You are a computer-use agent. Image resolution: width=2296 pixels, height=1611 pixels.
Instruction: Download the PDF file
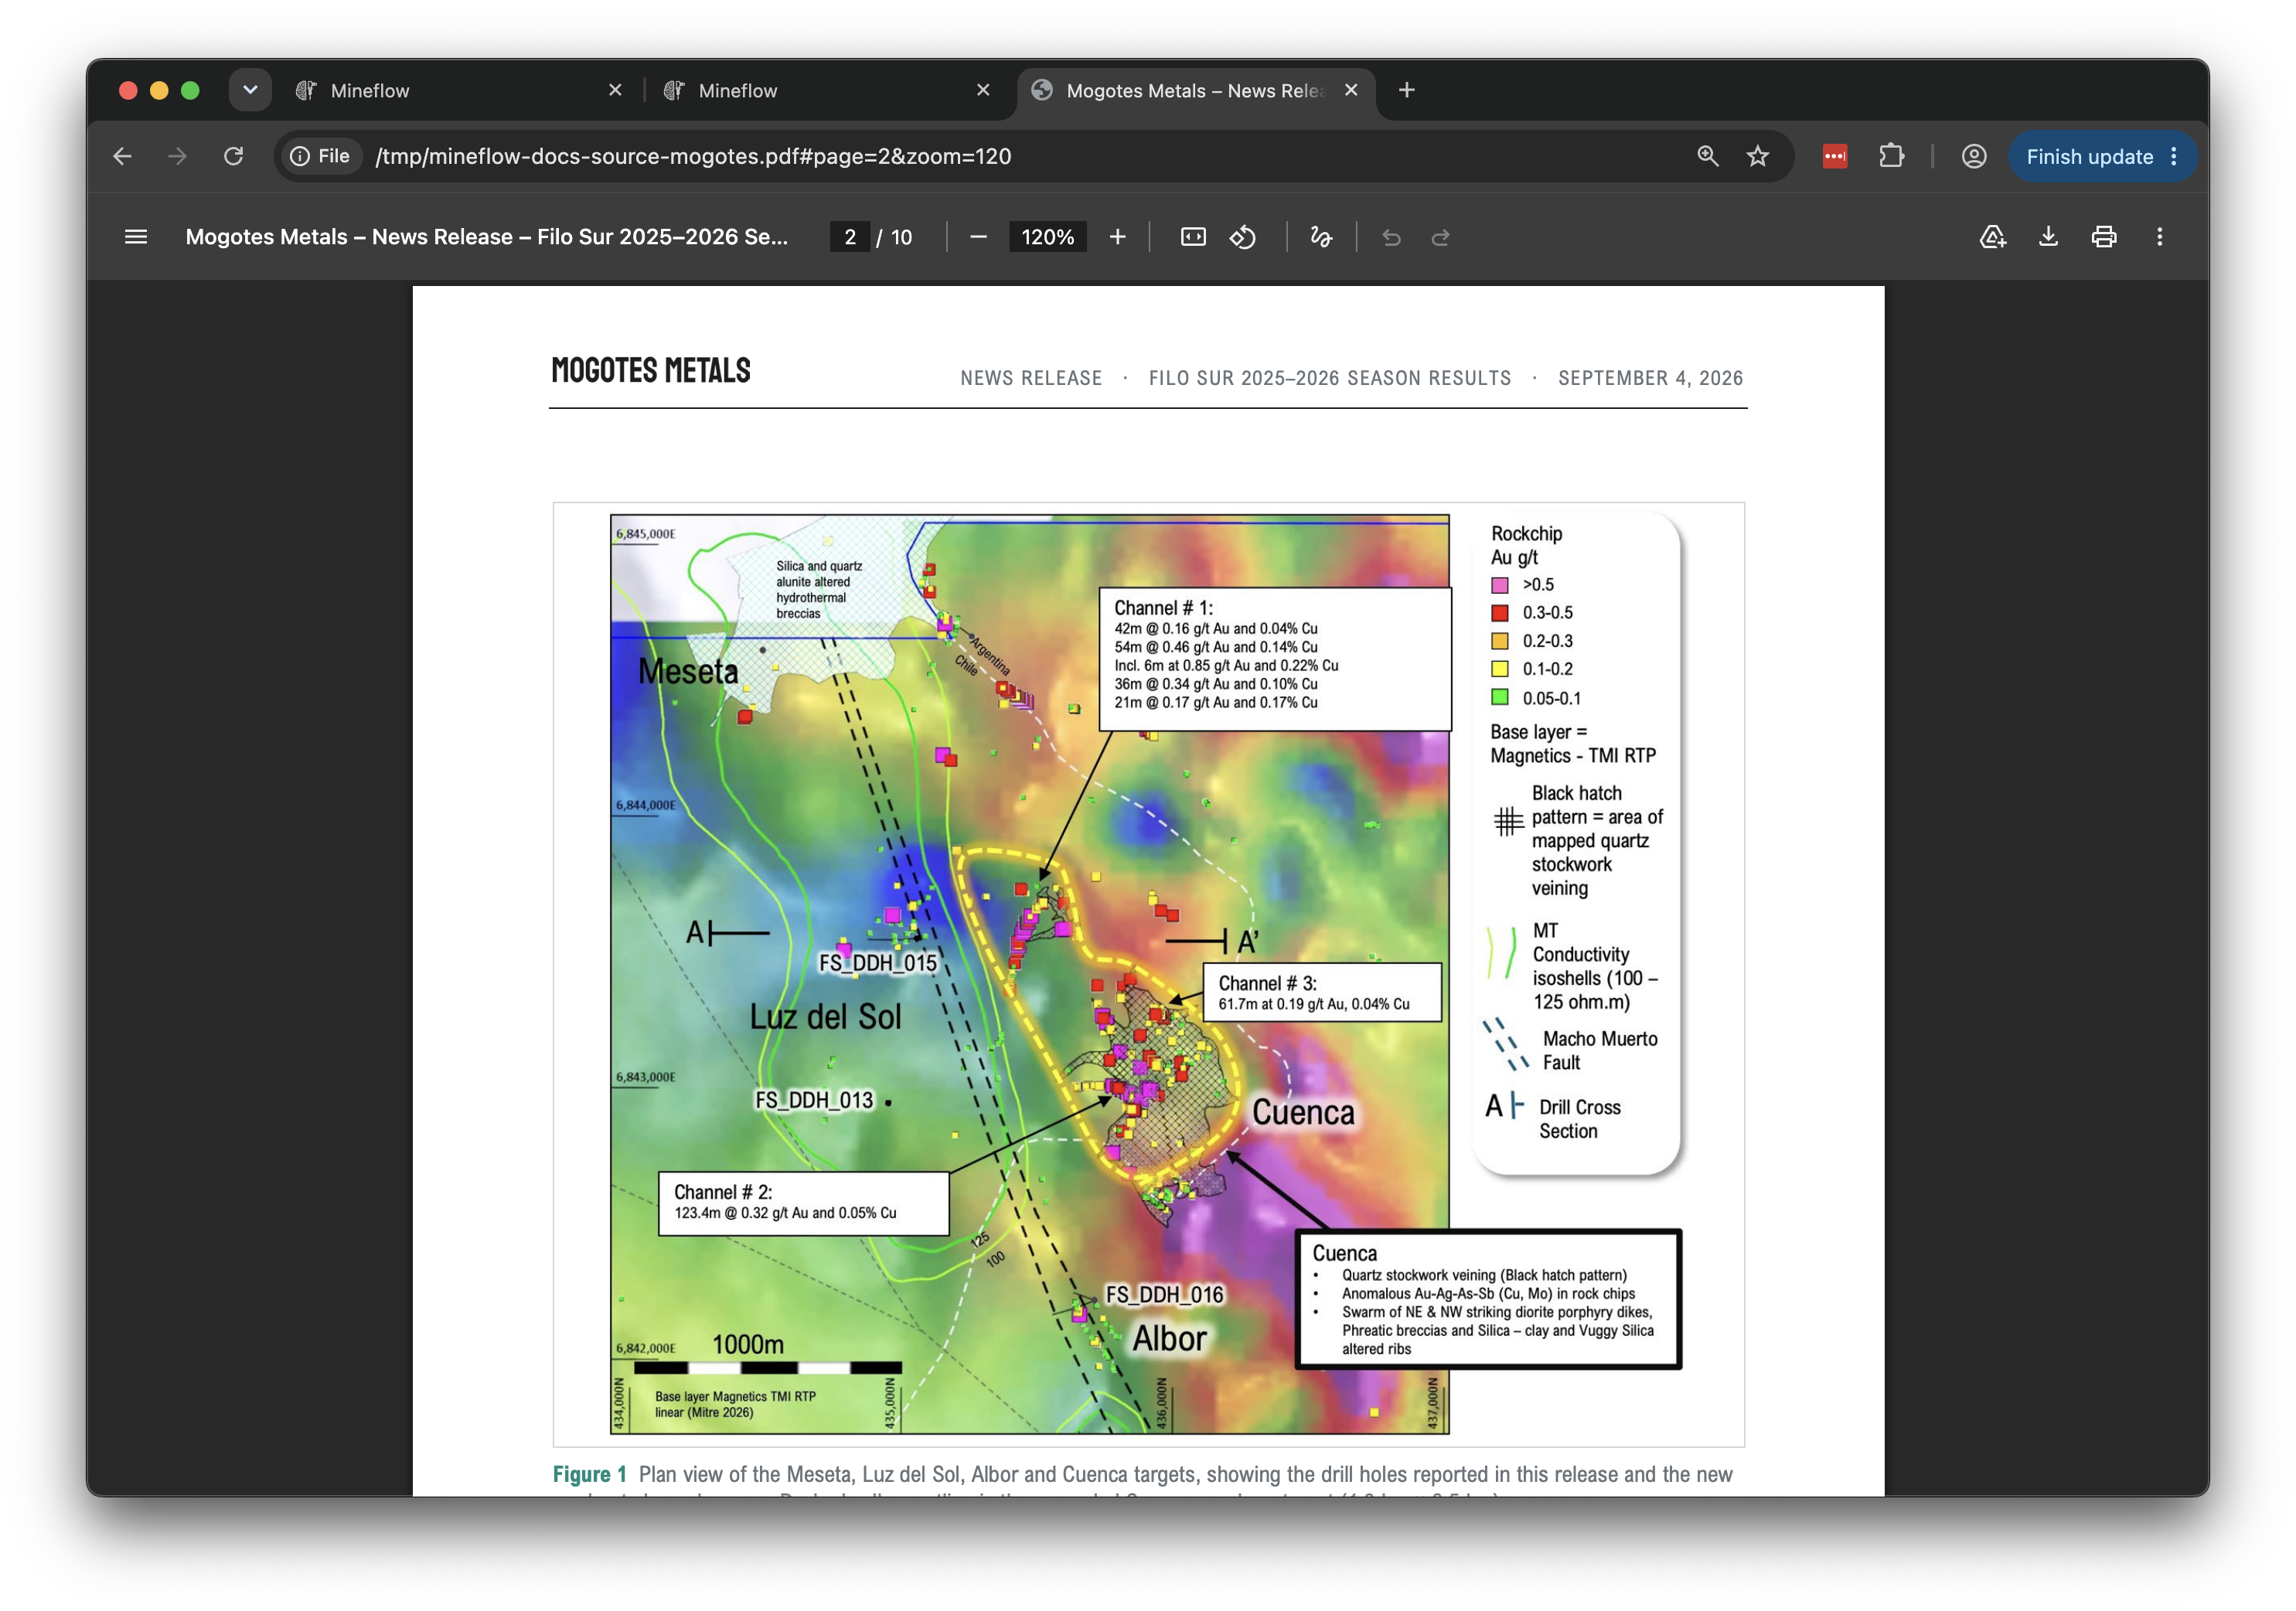point(2048,237)
